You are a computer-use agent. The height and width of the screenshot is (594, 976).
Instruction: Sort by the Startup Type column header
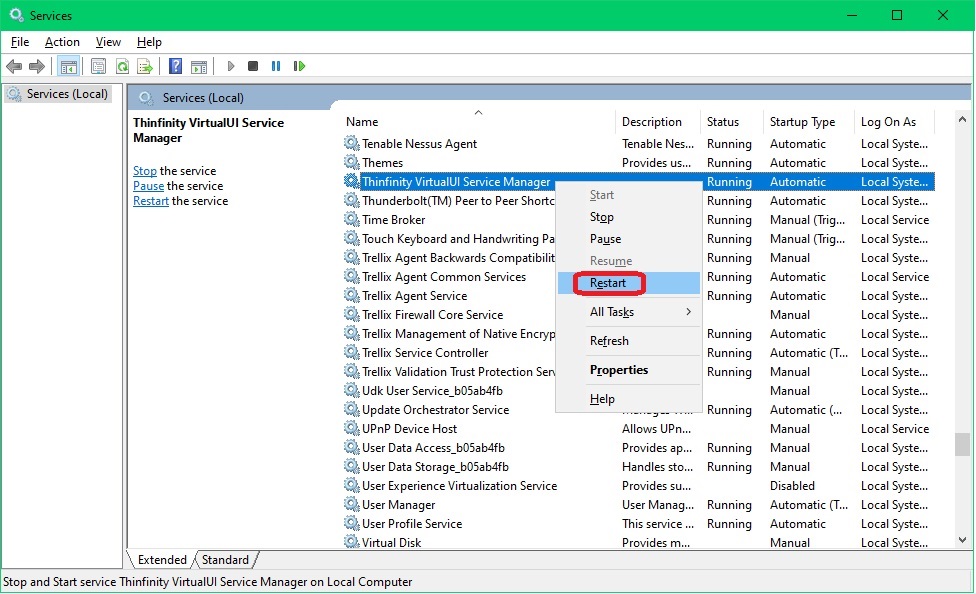pyautogui.click(x=809, y=121)
